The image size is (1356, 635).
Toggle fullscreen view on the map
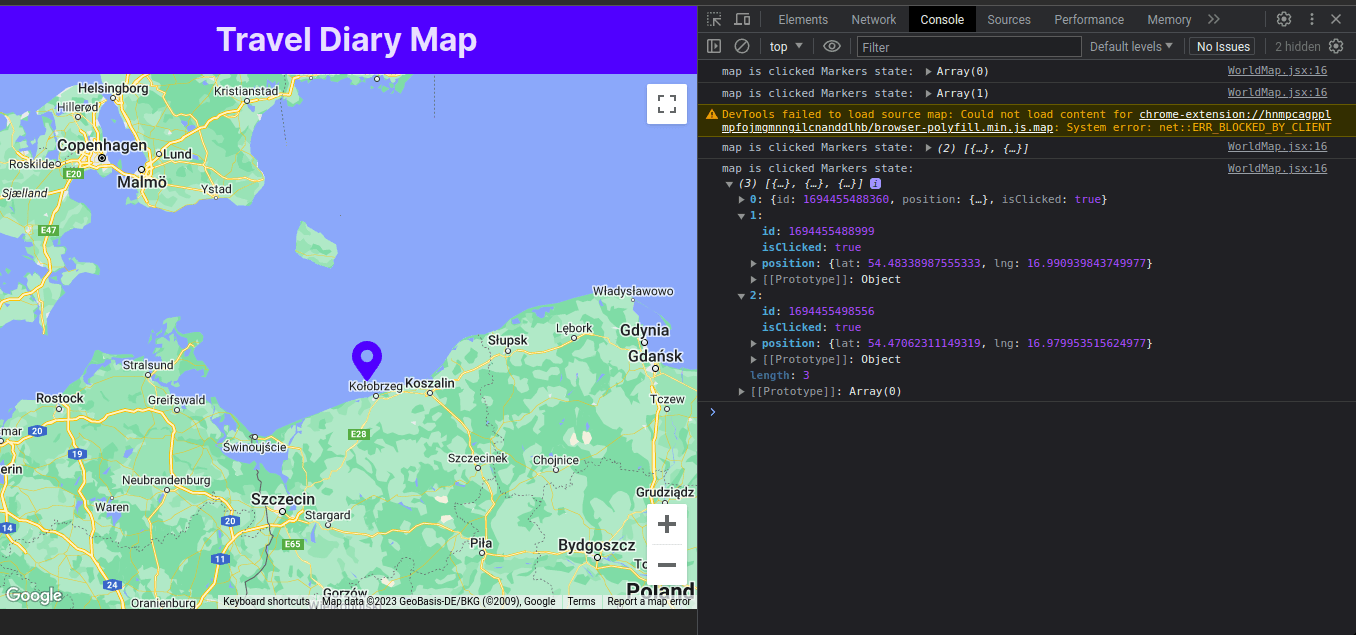tap(667, 103)
